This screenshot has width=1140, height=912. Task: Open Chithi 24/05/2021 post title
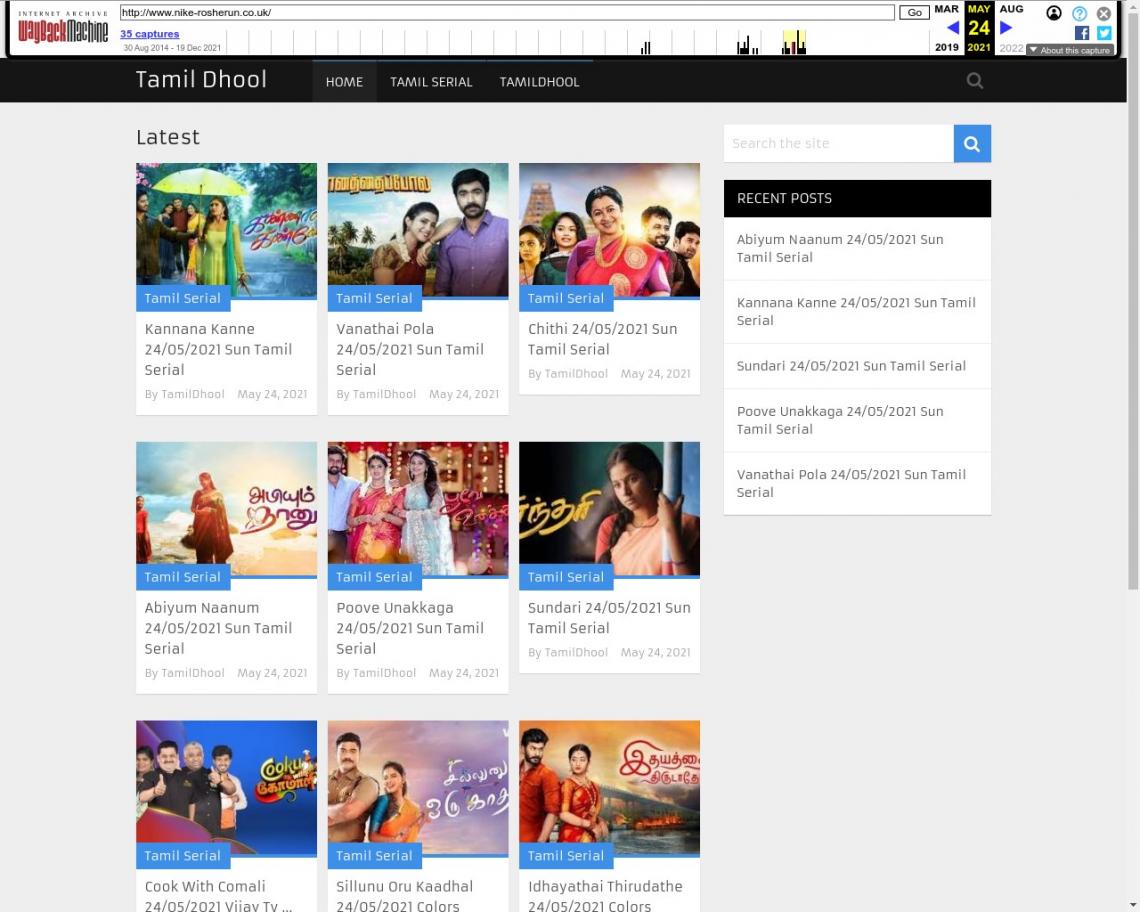tap(603, 339)
